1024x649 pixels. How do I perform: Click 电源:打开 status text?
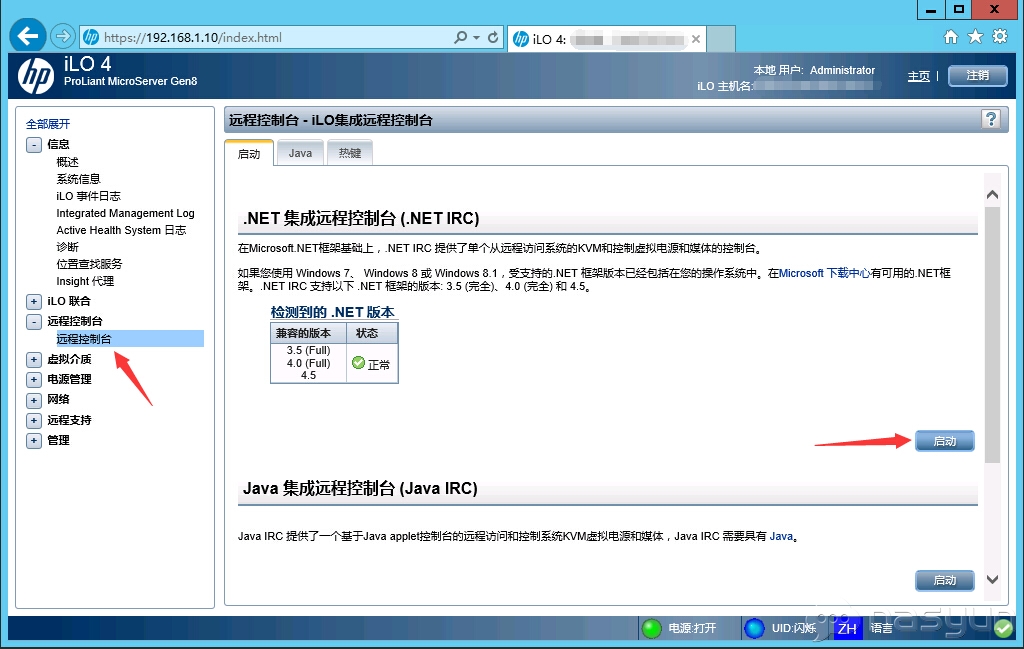click(x=692, y=628)
